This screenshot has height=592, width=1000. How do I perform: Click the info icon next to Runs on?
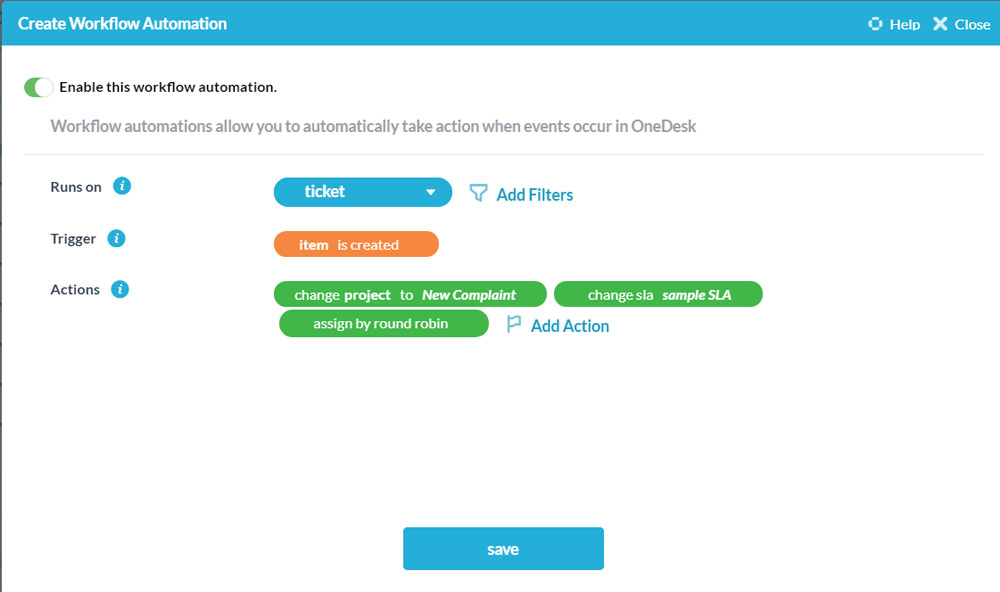[x=122, y=186]
